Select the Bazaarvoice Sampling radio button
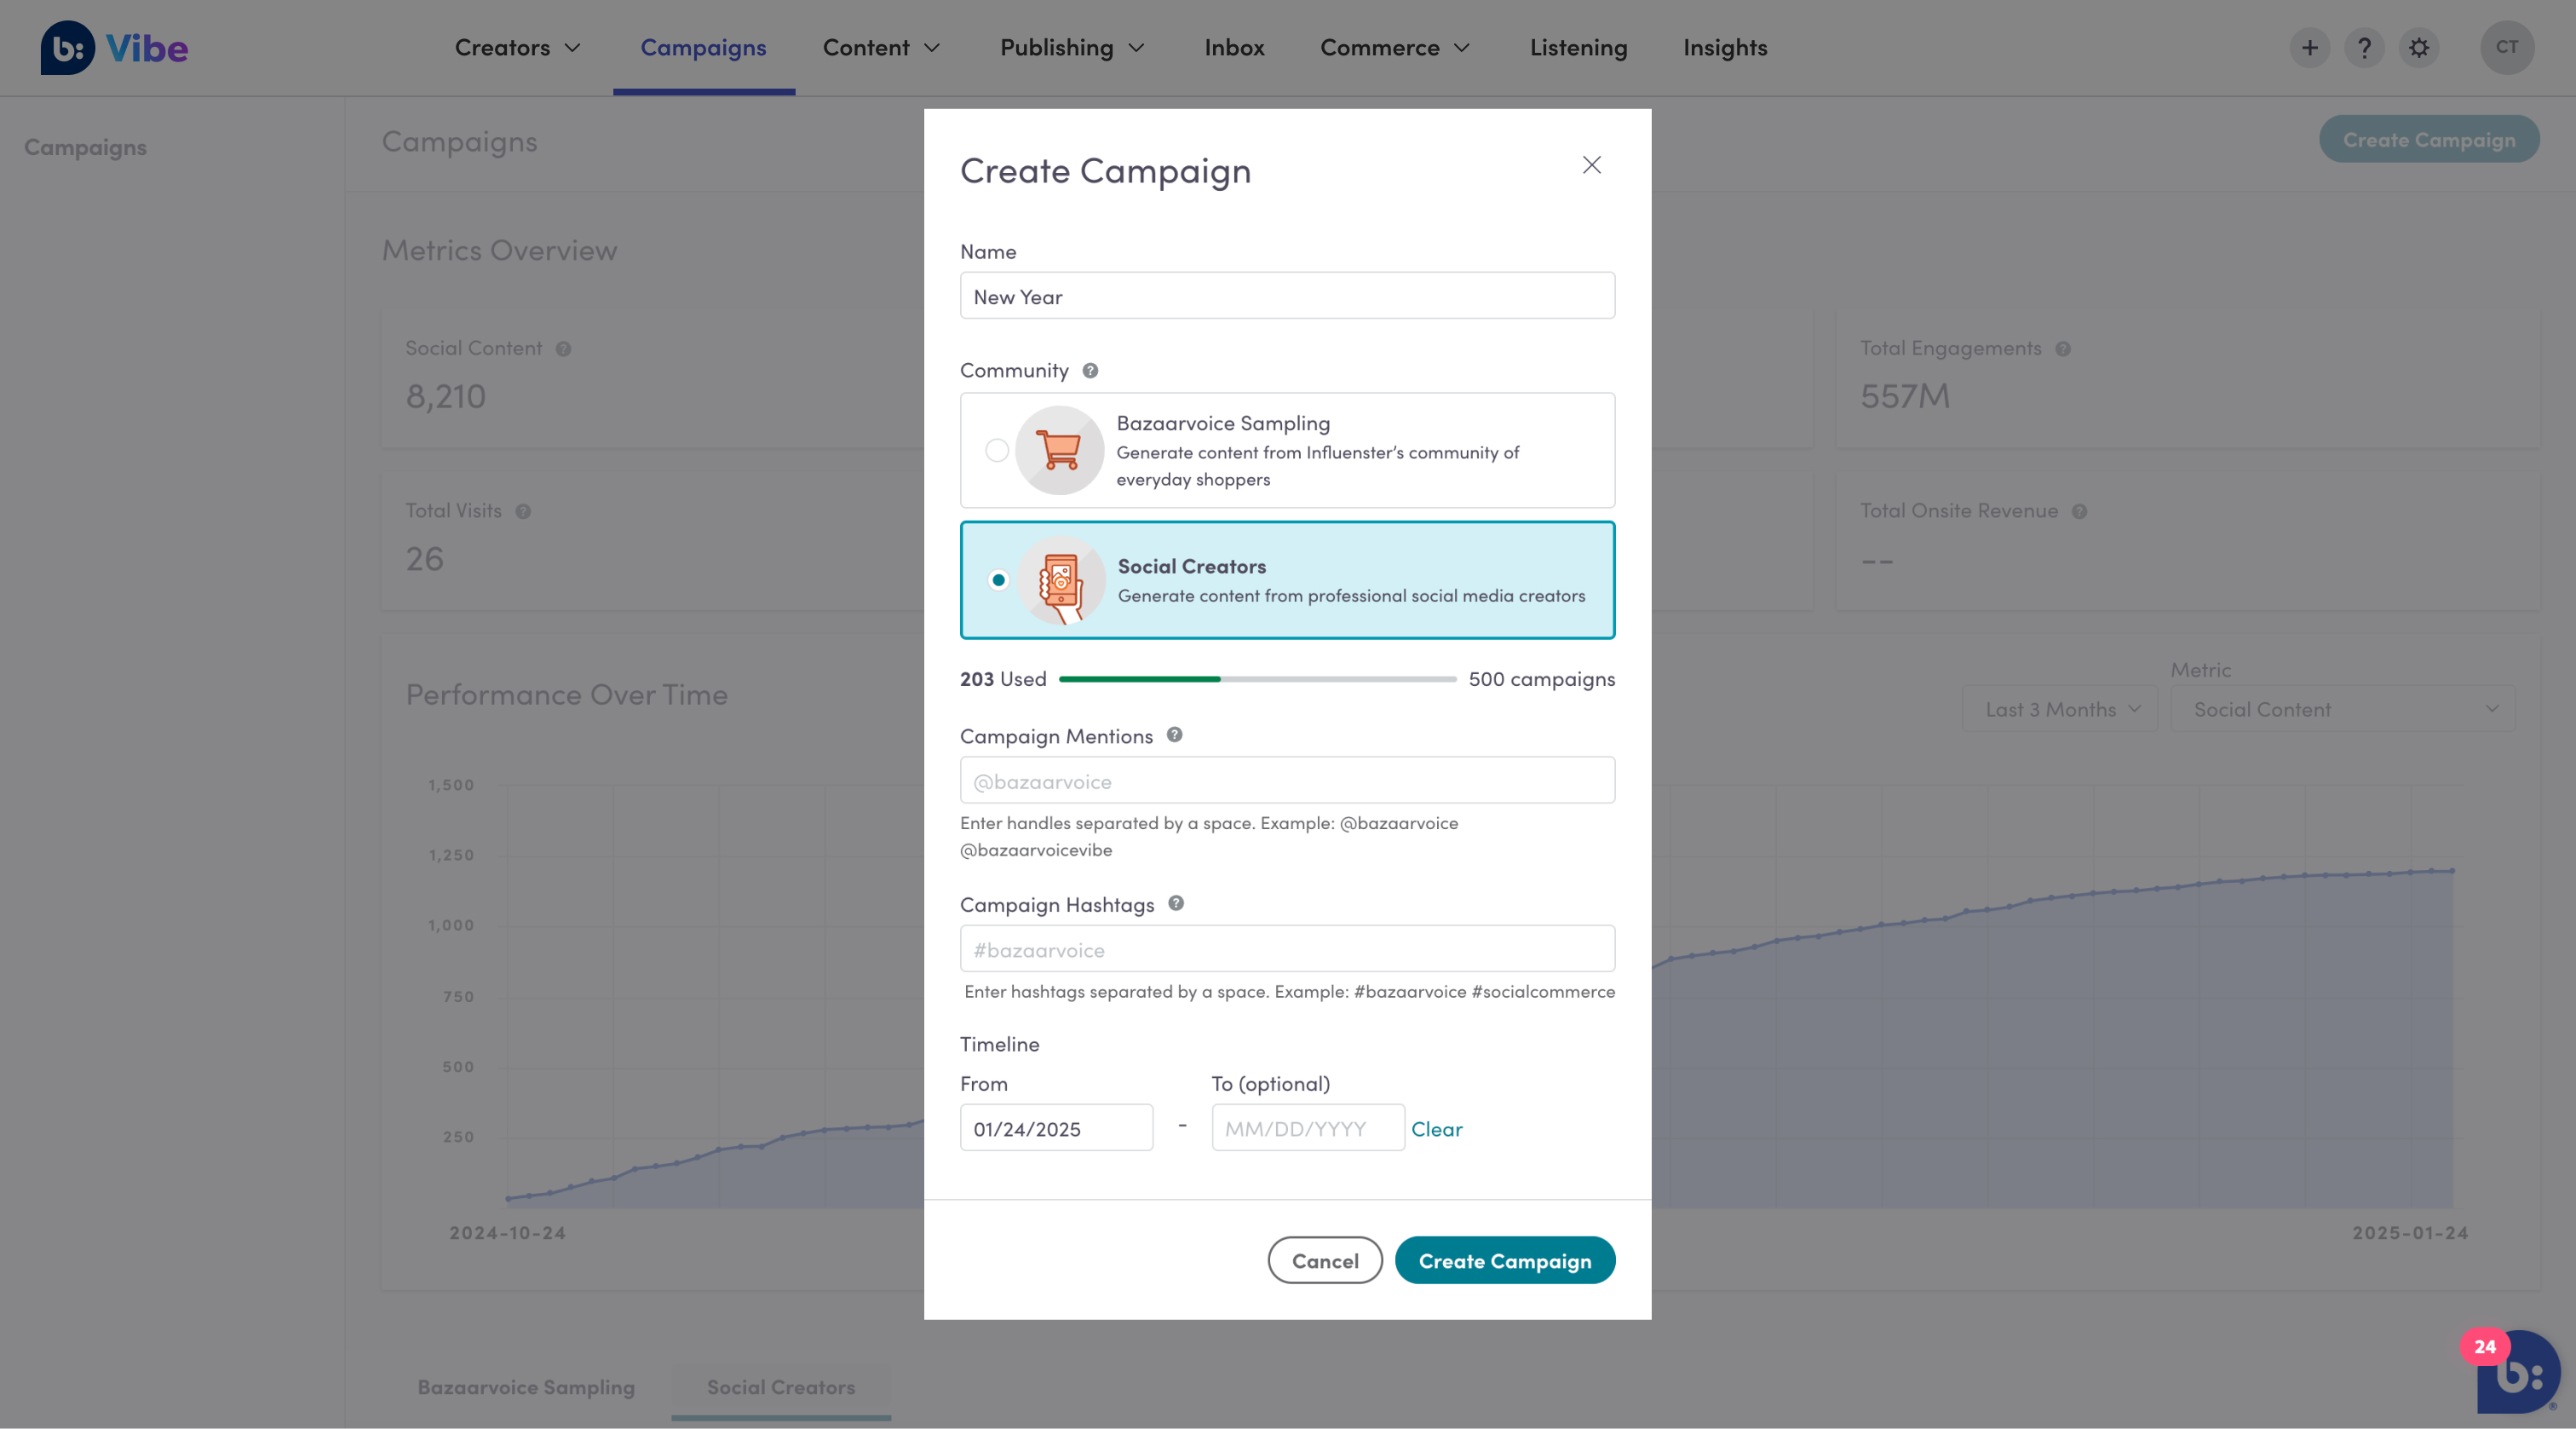Viewport: 2576px width, 1429px height. tap(996, 450)
